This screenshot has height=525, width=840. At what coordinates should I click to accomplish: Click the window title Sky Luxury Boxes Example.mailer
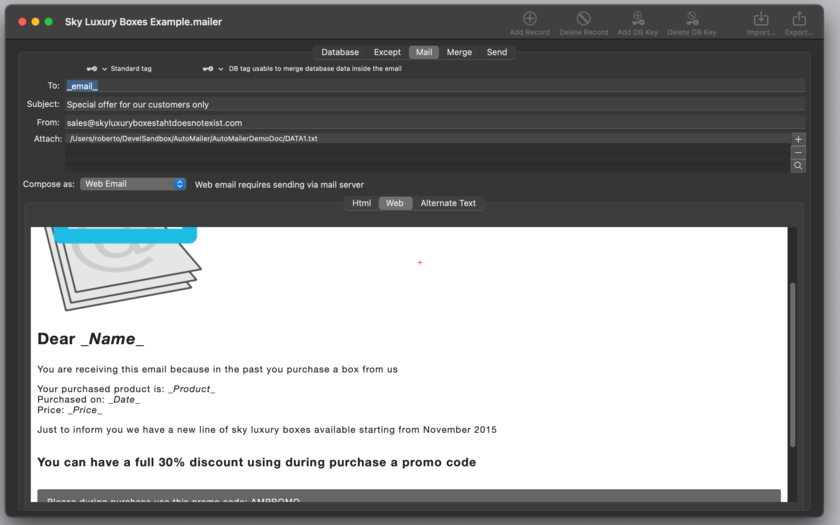[x=143, y=22]
